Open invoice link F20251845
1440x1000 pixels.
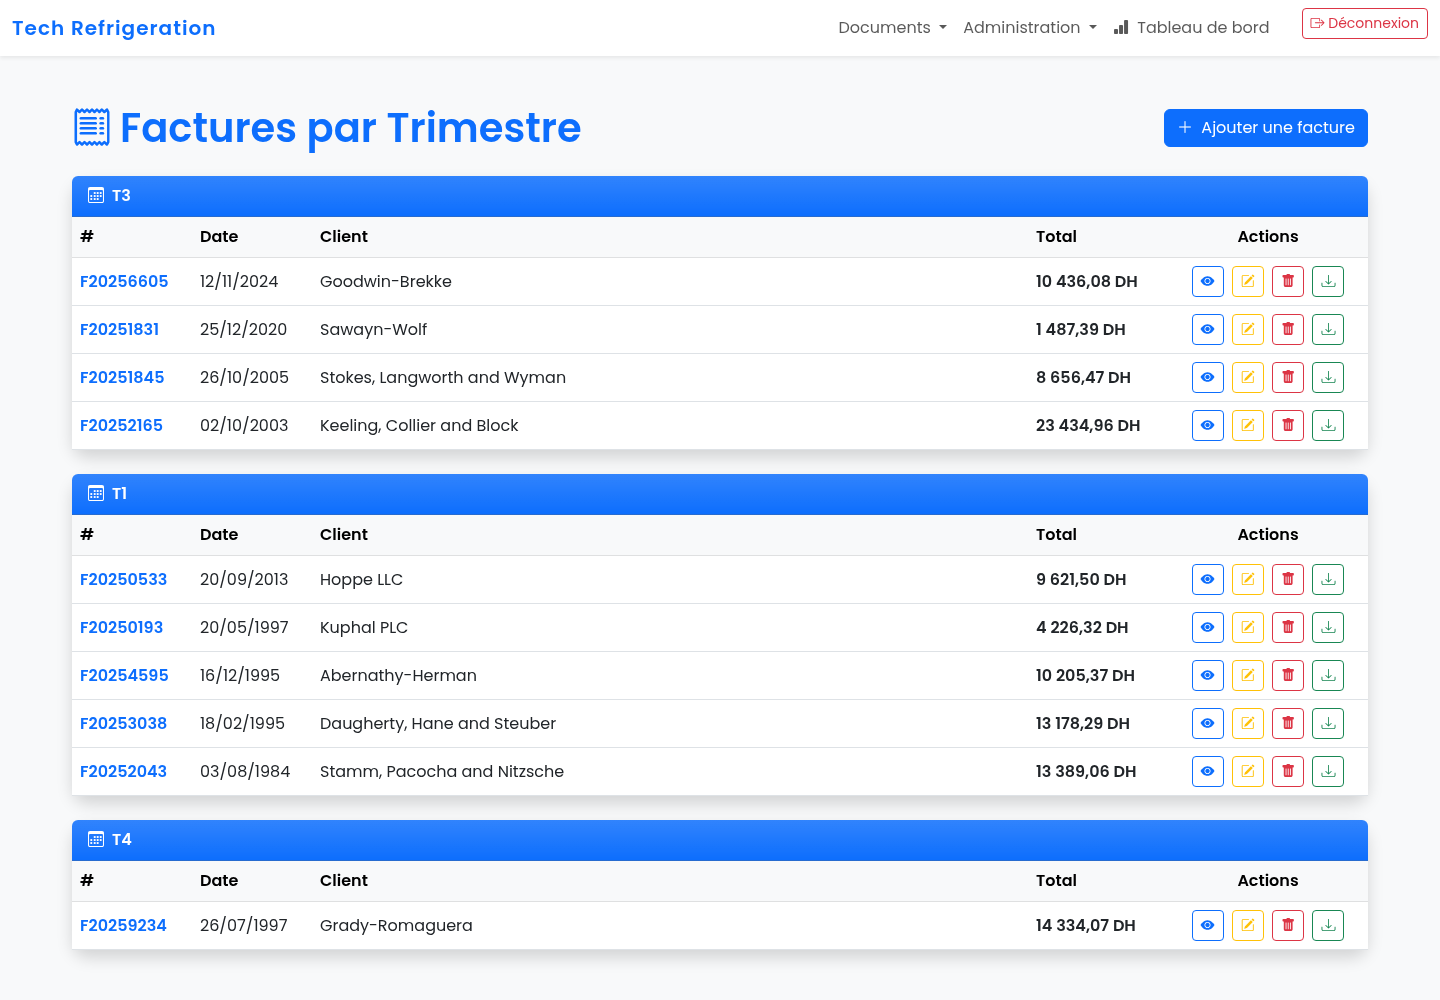(x=122, y=378)
